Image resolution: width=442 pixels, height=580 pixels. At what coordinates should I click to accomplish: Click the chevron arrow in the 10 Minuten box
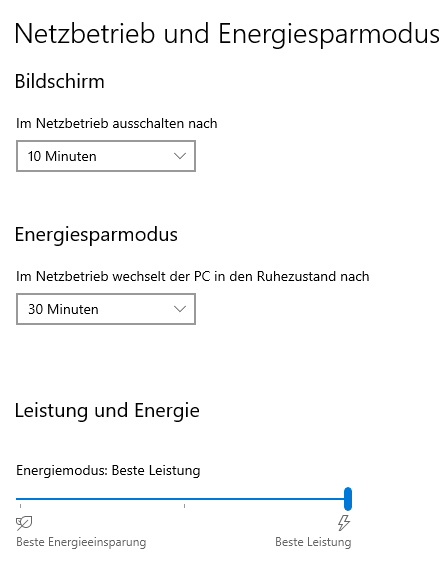click(x=180, y=156)
